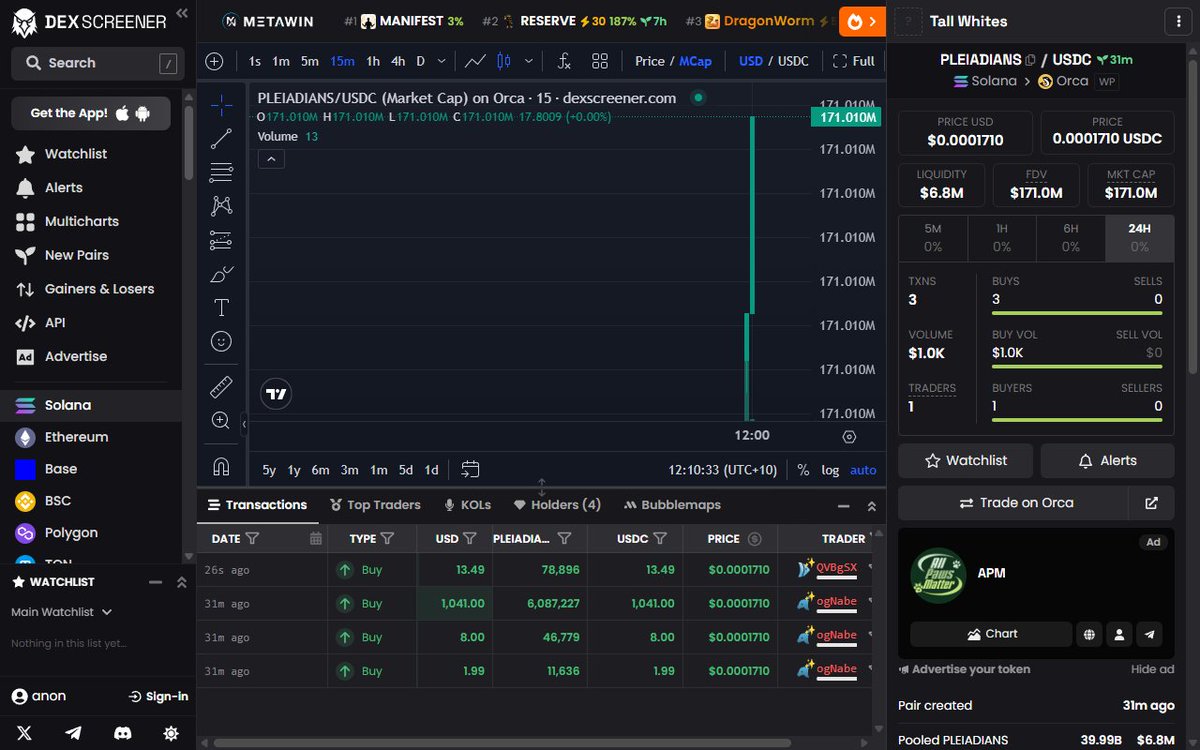1200x750 pixels.
Task: Copy the PLEIADIANS token address
Action: pos(1031,60)
